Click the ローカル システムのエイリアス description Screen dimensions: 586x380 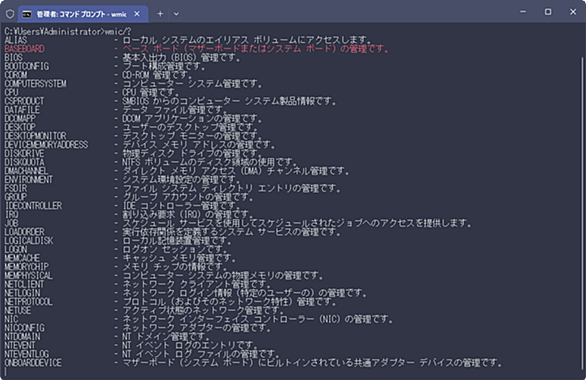pyautogui.click(x=247, y=40)
